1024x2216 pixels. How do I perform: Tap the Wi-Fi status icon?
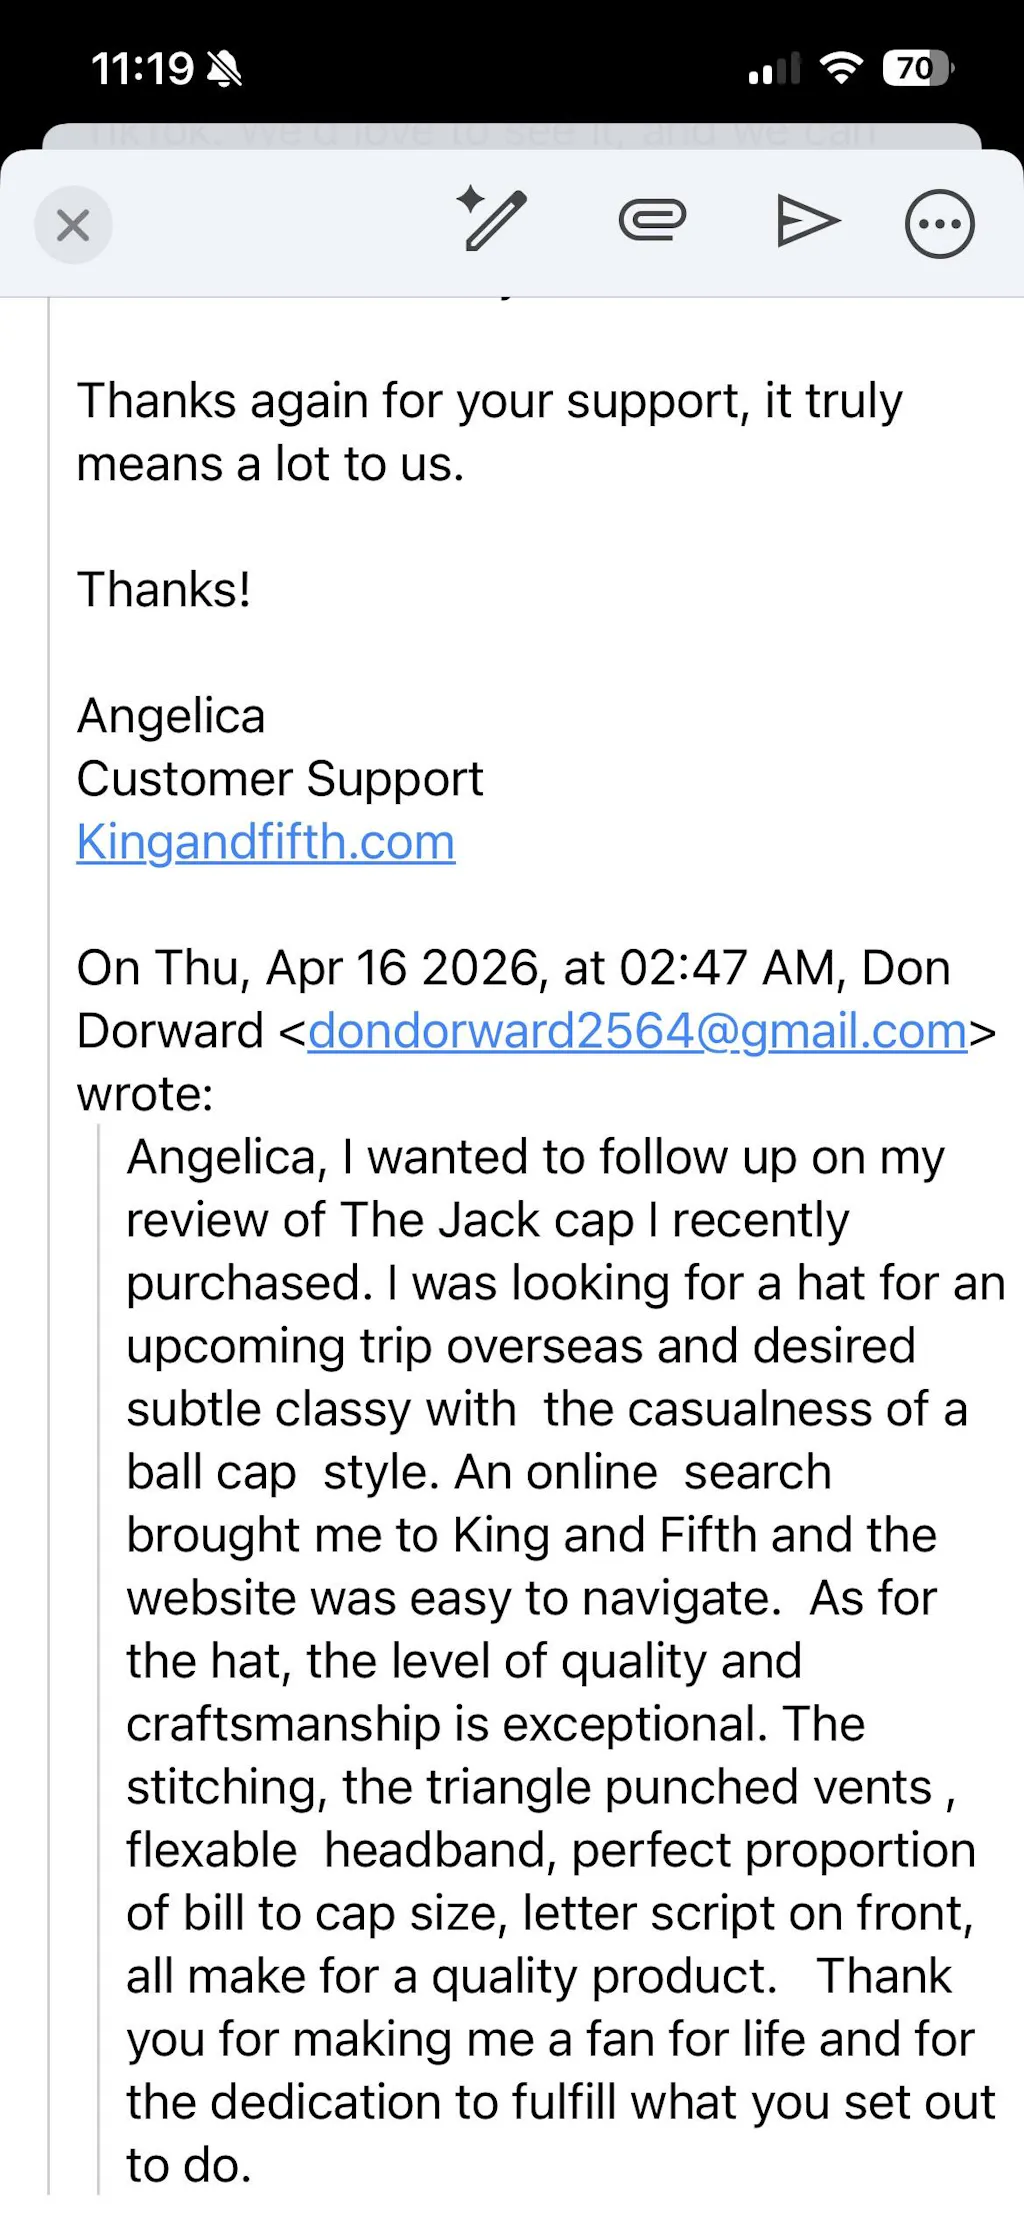coord(841,68)
